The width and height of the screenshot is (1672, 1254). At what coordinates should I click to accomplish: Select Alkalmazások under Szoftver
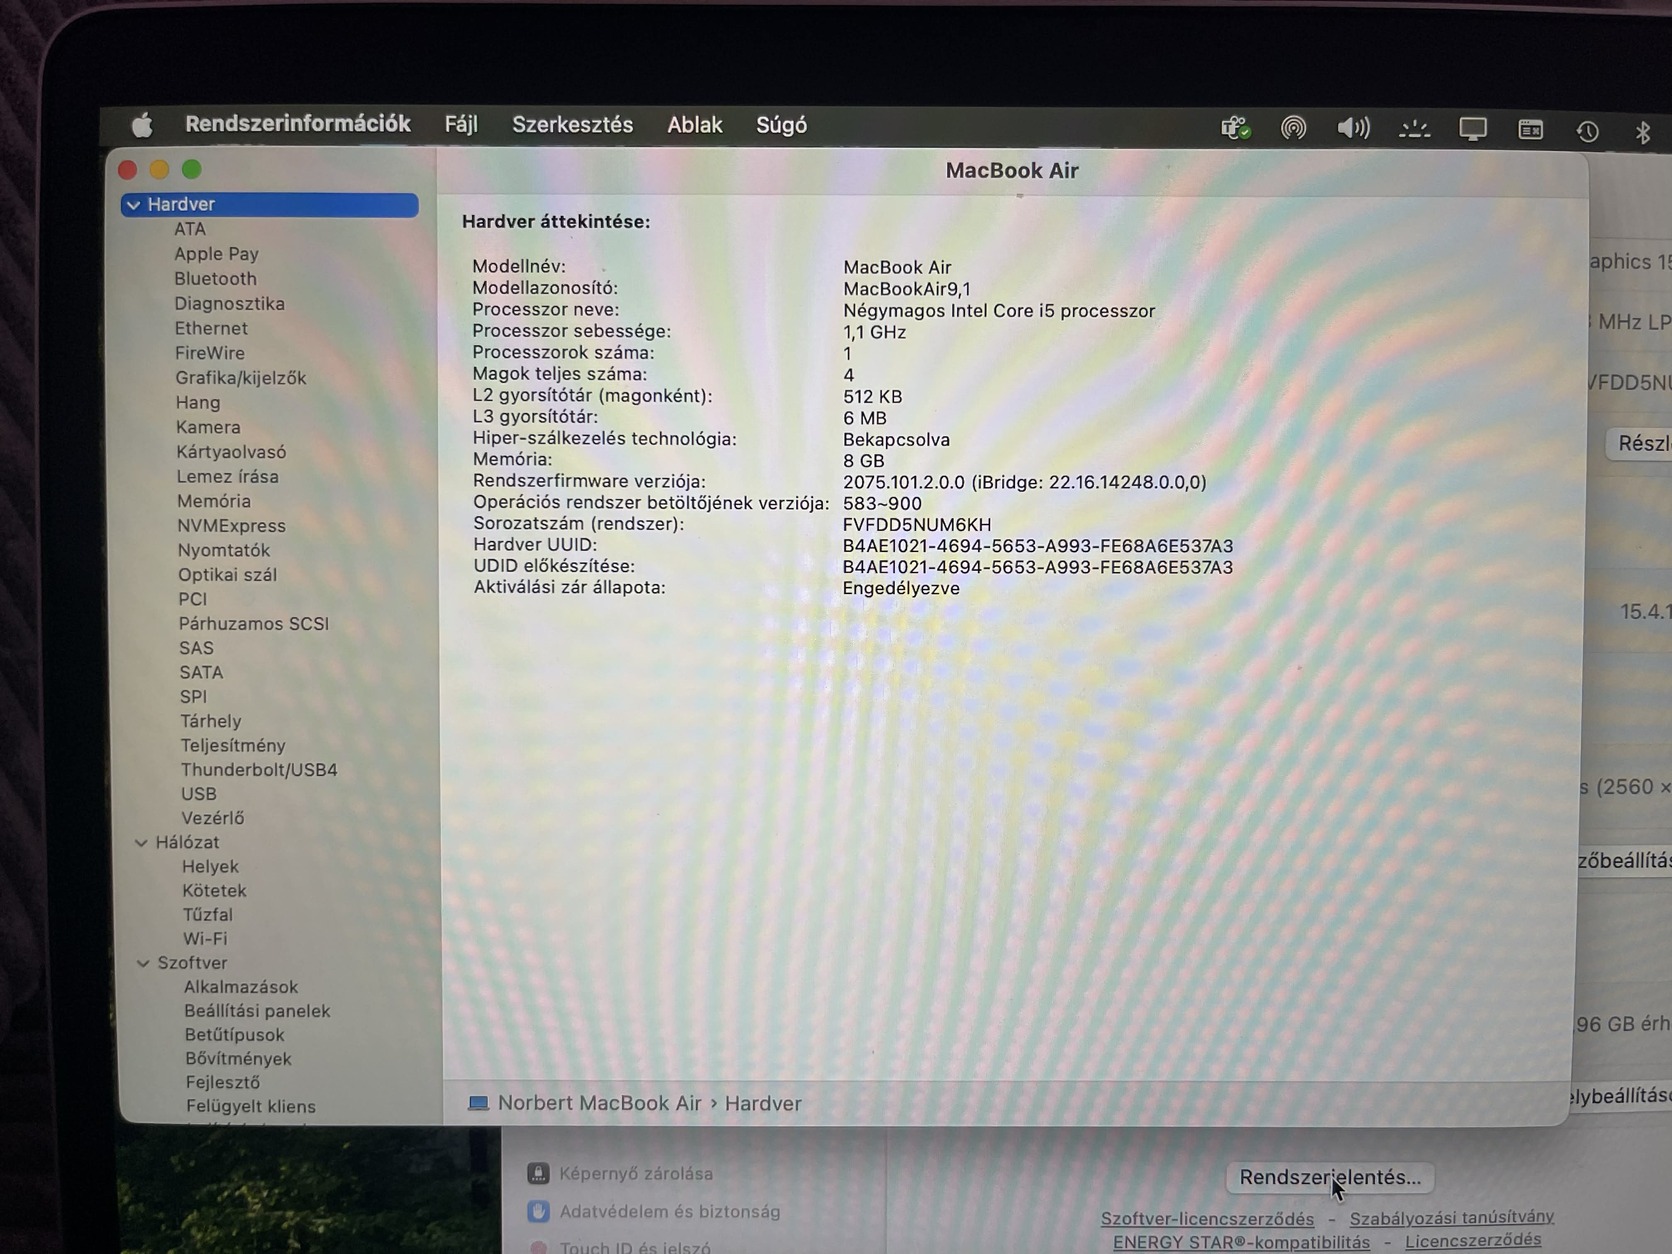click(x=240, y=987)
